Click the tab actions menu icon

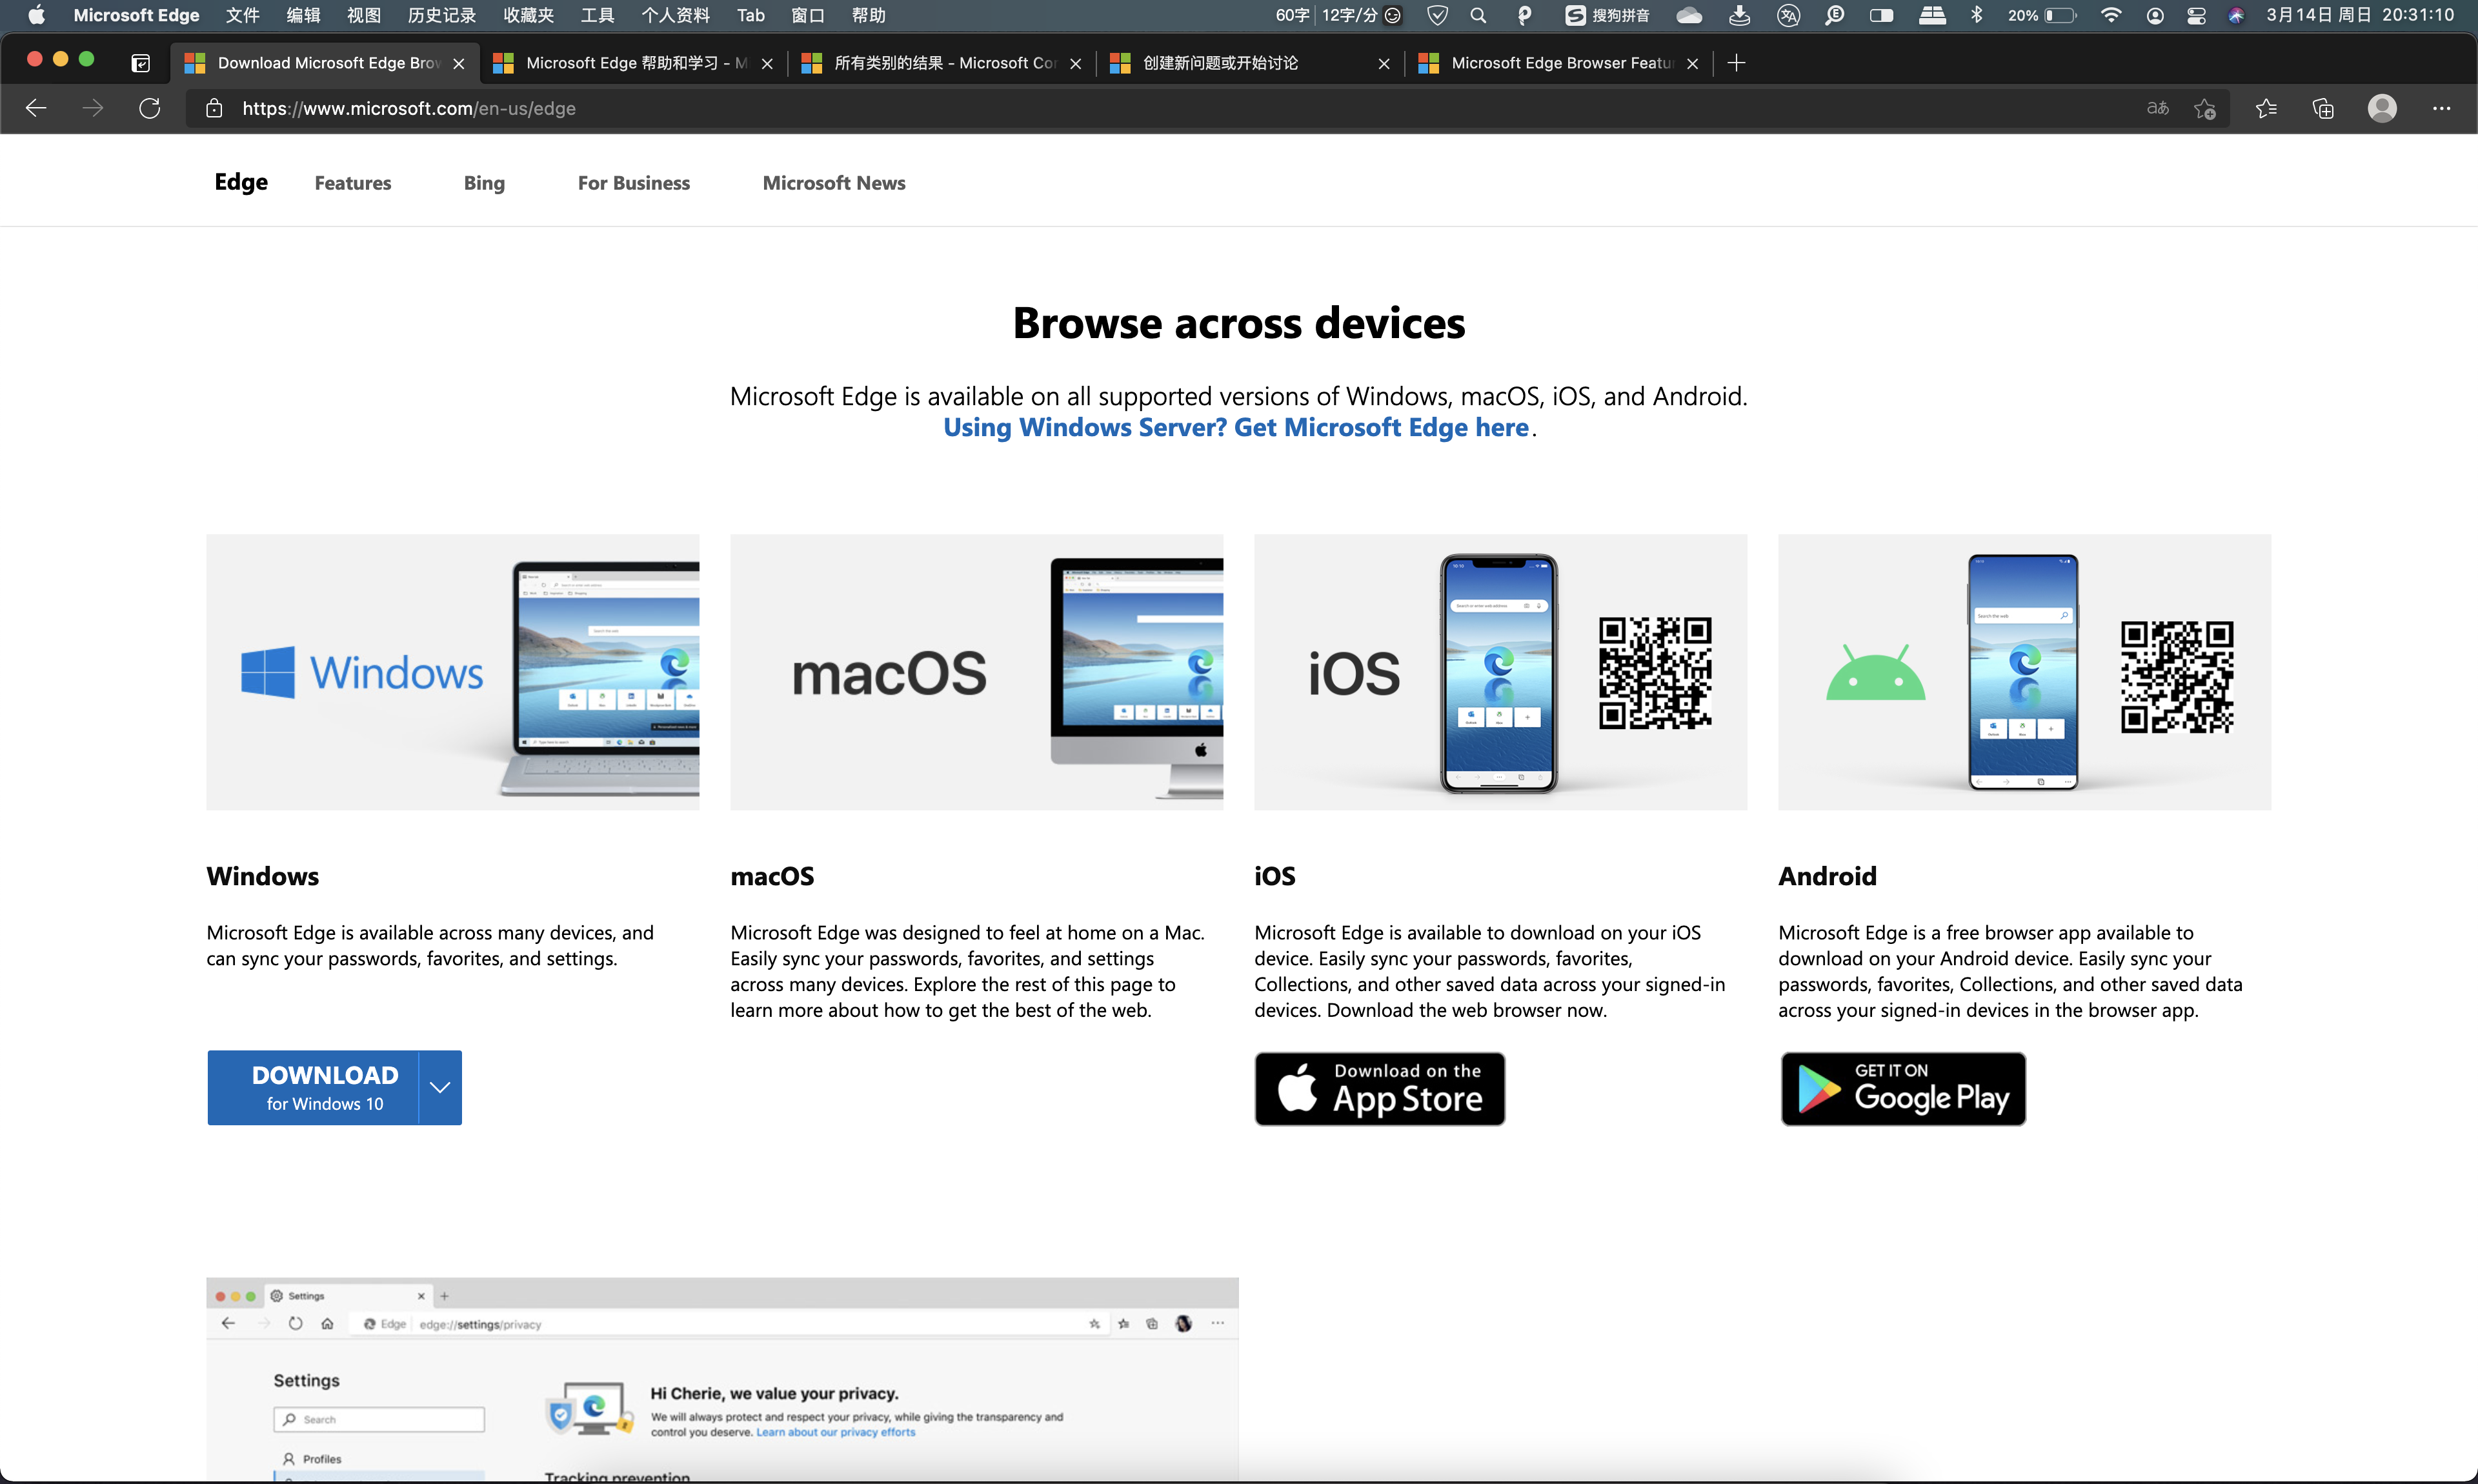point(141,63)
